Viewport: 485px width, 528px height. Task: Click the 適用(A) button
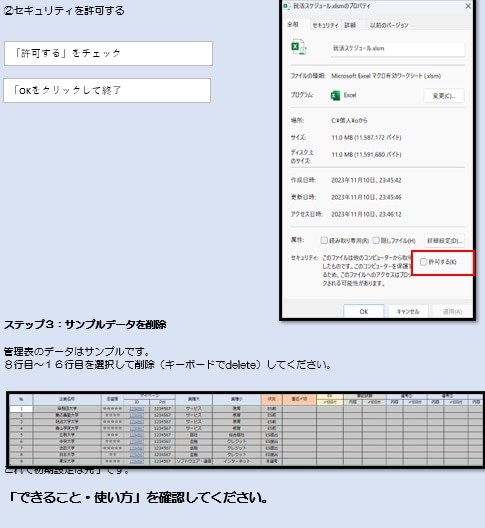452,311
